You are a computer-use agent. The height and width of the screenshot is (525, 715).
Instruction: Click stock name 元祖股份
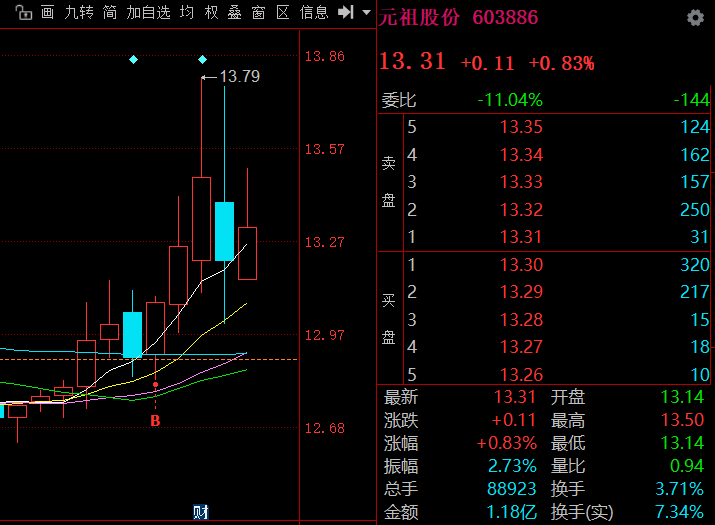coord(419,17)
